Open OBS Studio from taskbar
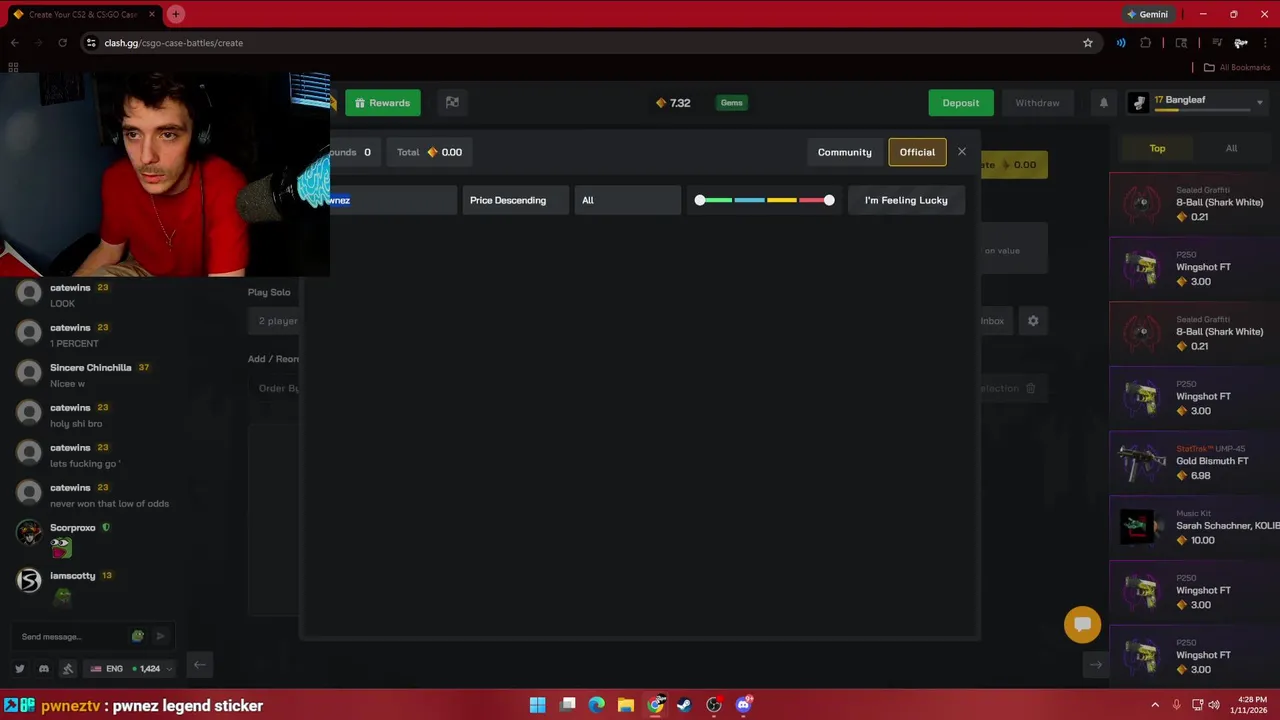The height and width of the screenshot is (720, 1280). point(714,705)
